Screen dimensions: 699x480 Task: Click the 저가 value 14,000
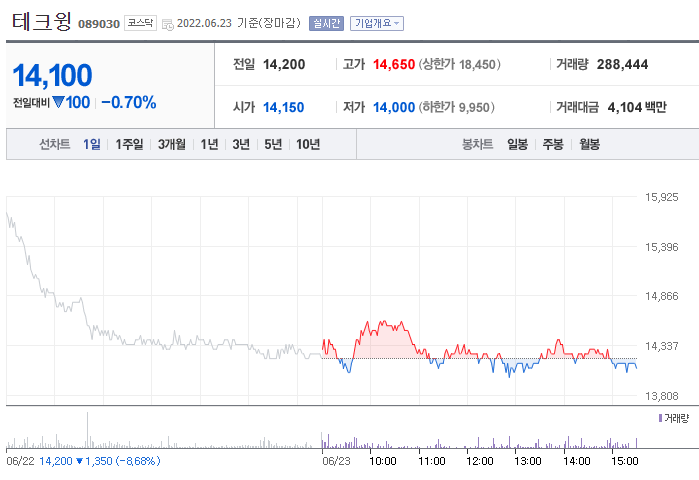(x=394, y=107)
